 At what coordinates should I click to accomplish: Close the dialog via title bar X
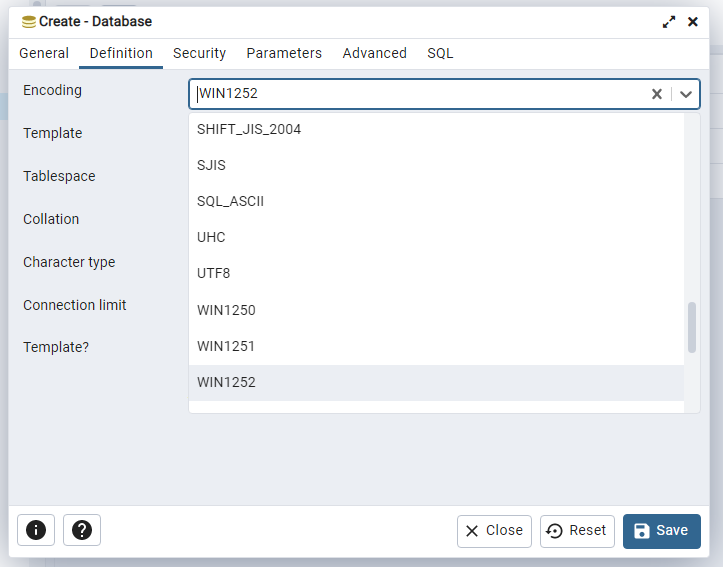tap(692, 21)
